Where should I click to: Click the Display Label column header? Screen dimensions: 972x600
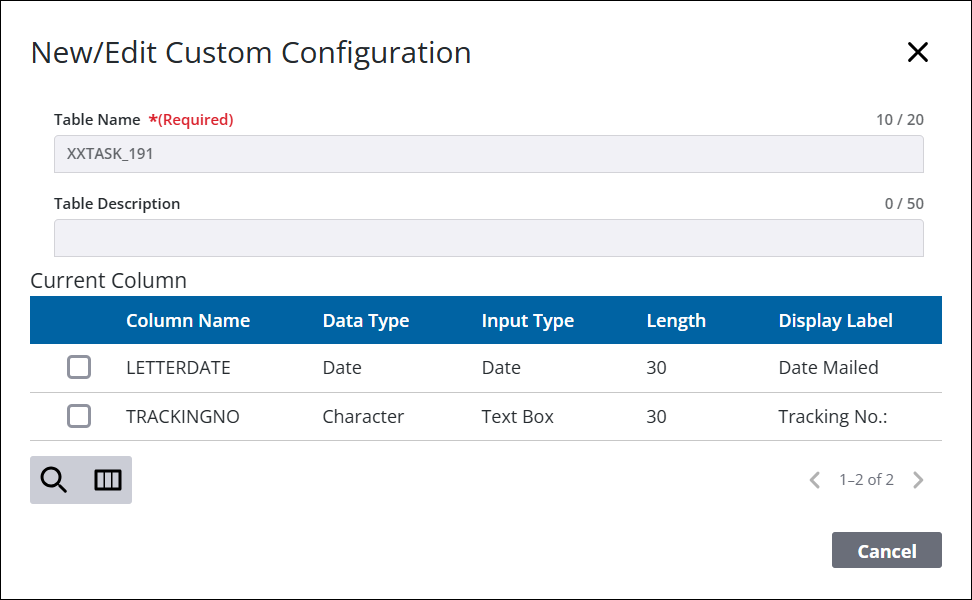click(x=836, y=320)
